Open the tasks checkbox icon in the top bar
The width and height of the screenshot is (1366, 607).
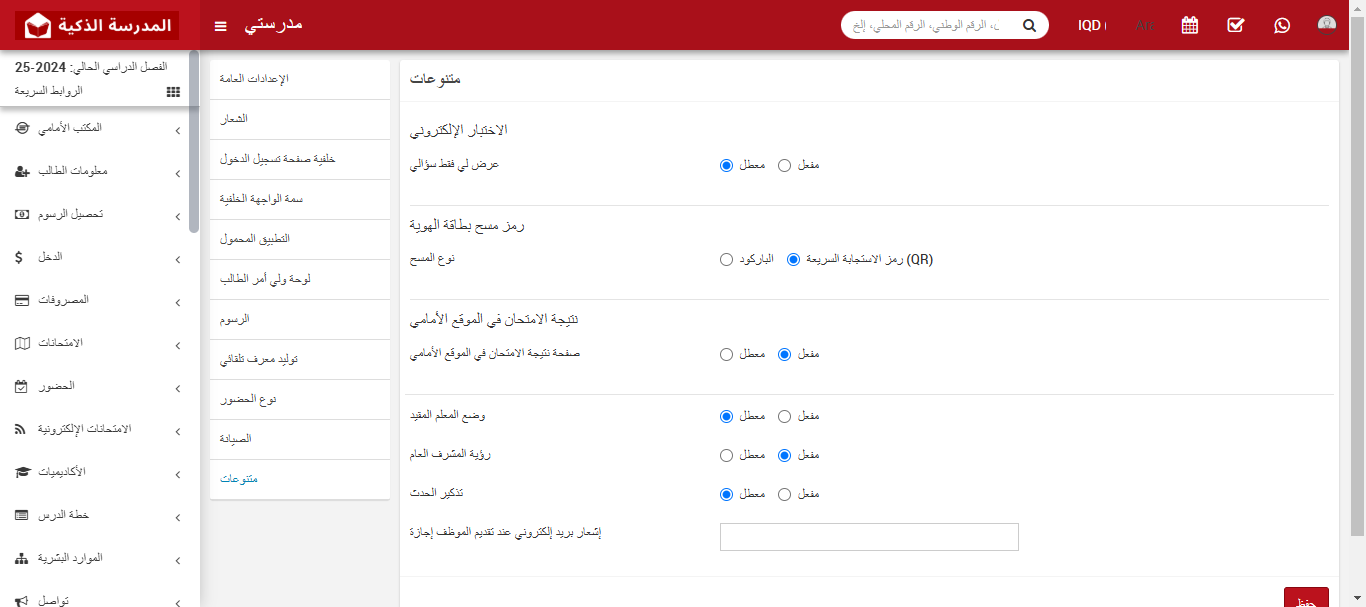coord(1236,24)
